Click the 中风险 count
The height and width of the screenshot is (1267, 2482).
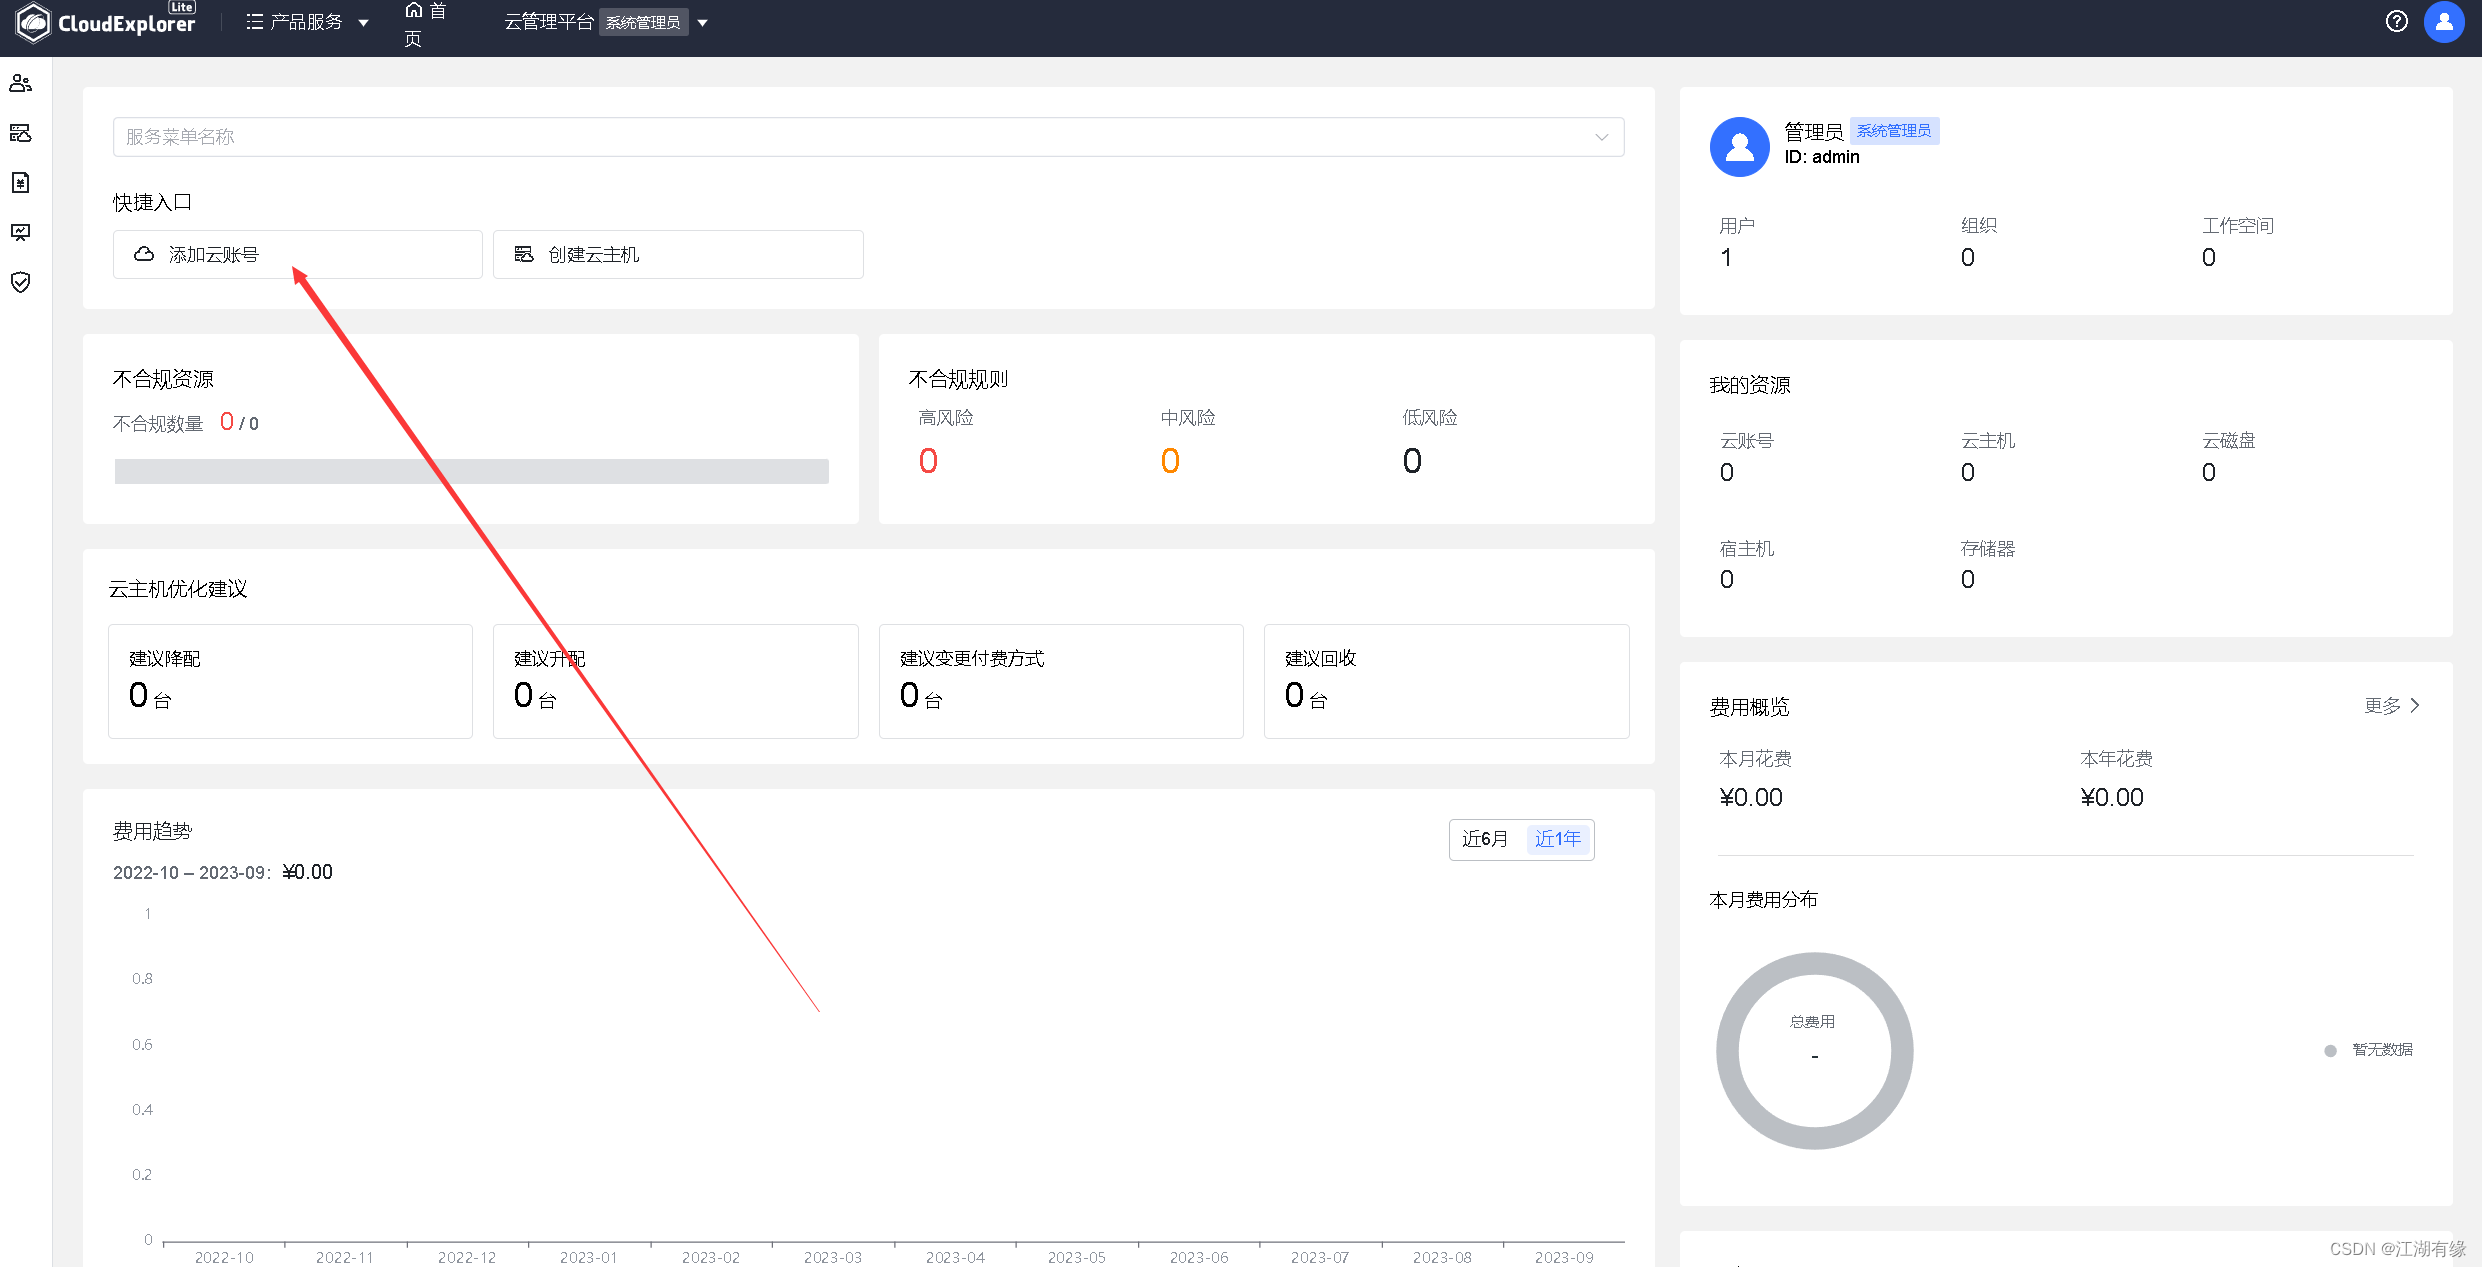pyautogui.click(x=1170, y=461)
